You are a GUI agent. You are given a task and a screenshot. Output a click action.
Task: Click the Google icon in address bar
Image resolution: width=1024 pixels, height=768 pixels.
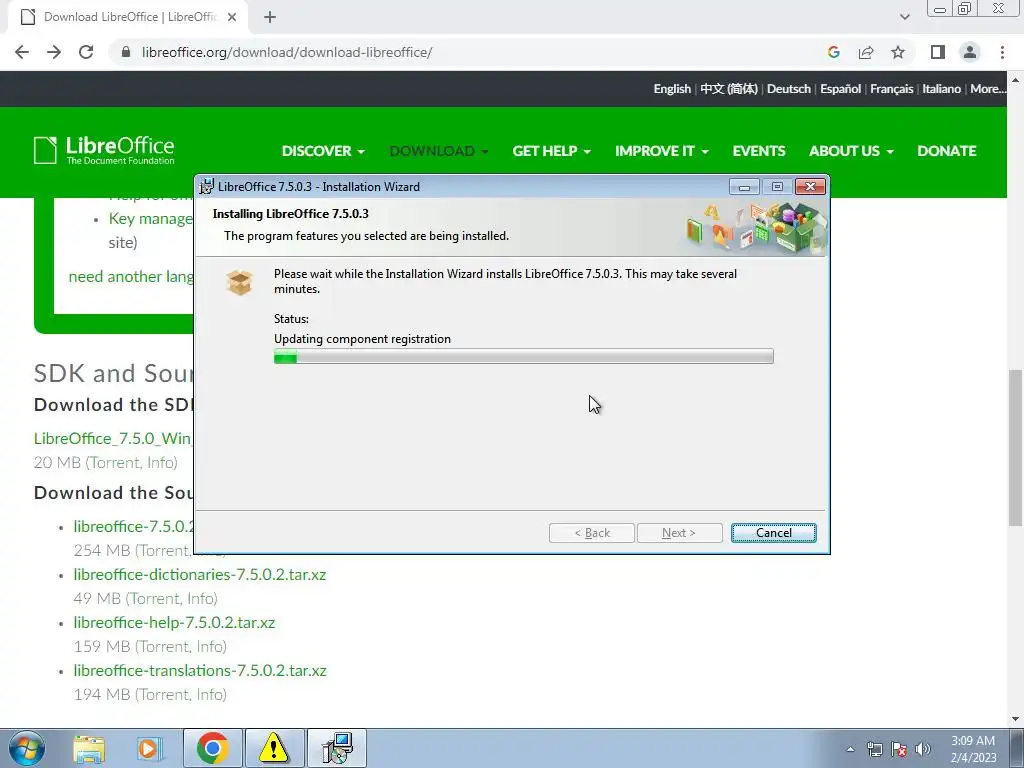point(833,52)
